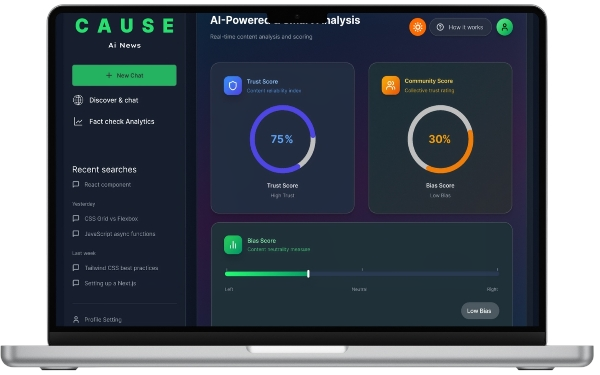Click the green Bias Score bar-chart icon
The image size is (600, 375).
[x=233, y=245]
